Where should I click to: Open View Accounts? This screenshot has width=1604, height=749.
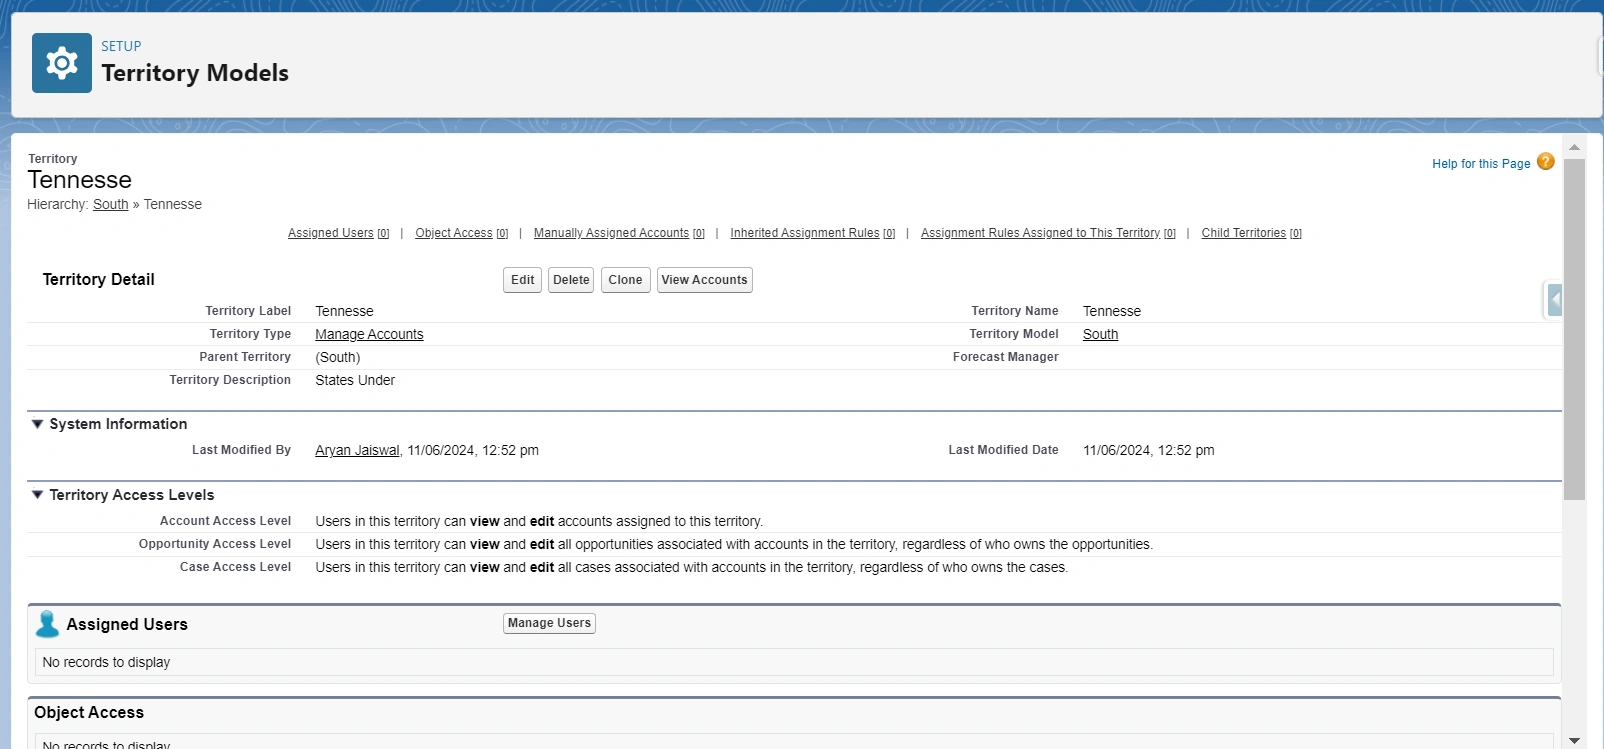pos(704,280)
